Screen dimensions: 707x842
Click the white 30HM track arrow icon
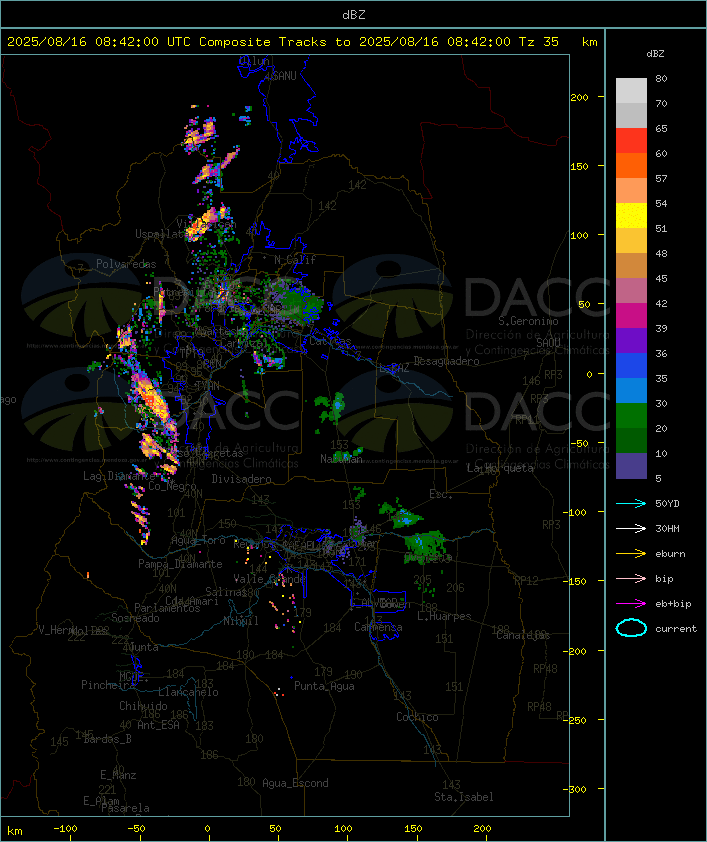tap(631, 529)
